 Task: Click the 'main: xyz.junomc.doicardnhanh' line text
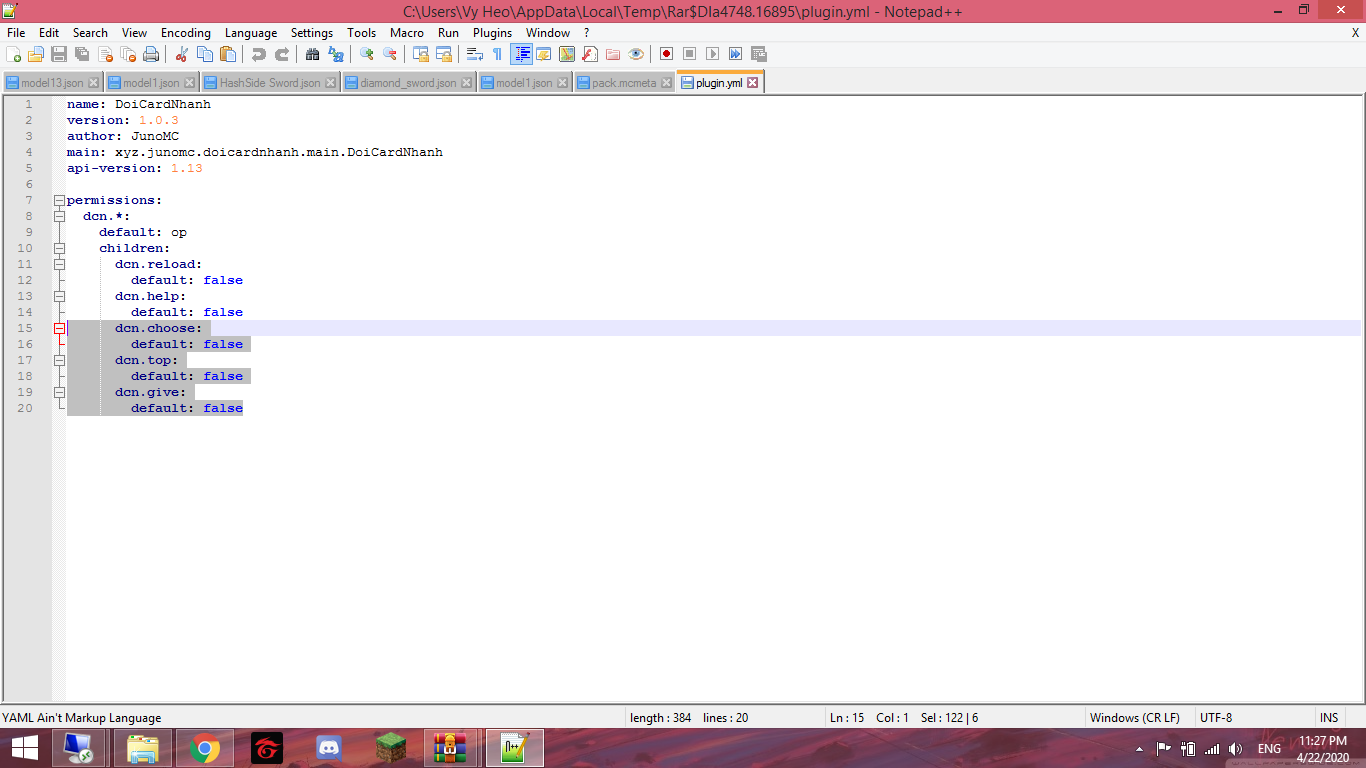pyautogui.click(x=255, y=152)
